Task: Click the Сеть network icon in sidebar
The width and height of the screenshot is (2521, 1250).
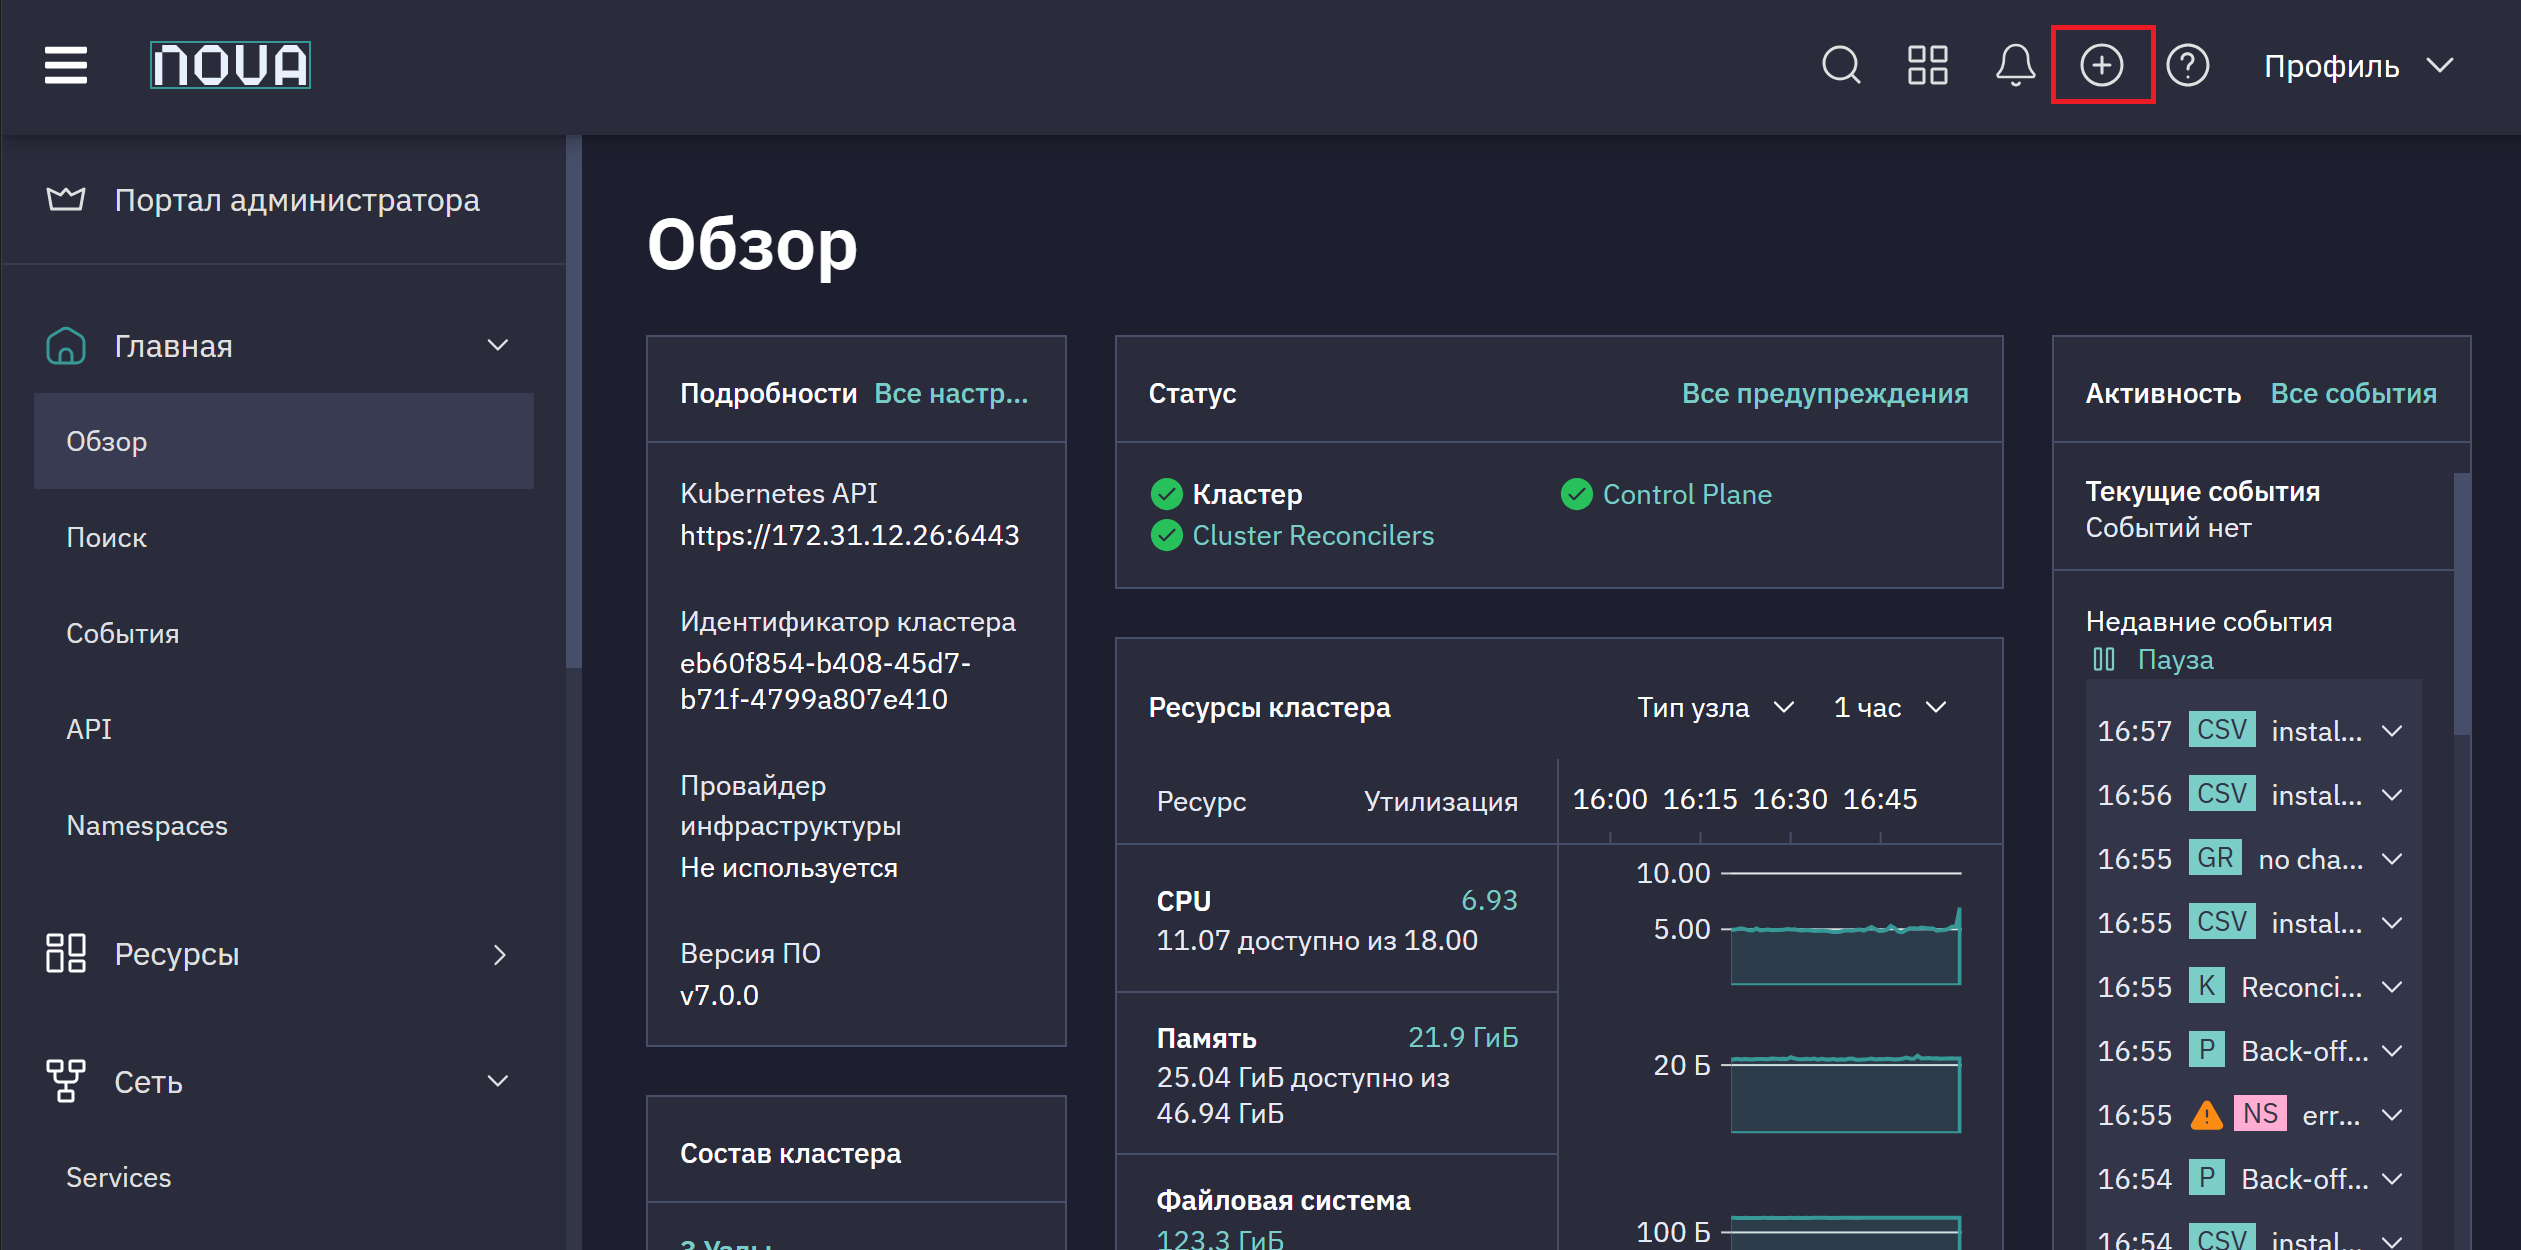Action: tap(66, 1081)
